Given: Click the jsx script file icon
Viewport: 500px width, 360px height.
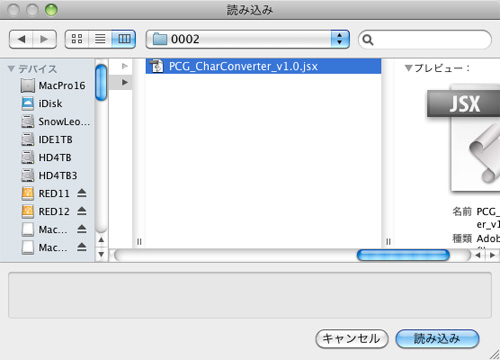Looking at the screenshot, I should [156, 66].
